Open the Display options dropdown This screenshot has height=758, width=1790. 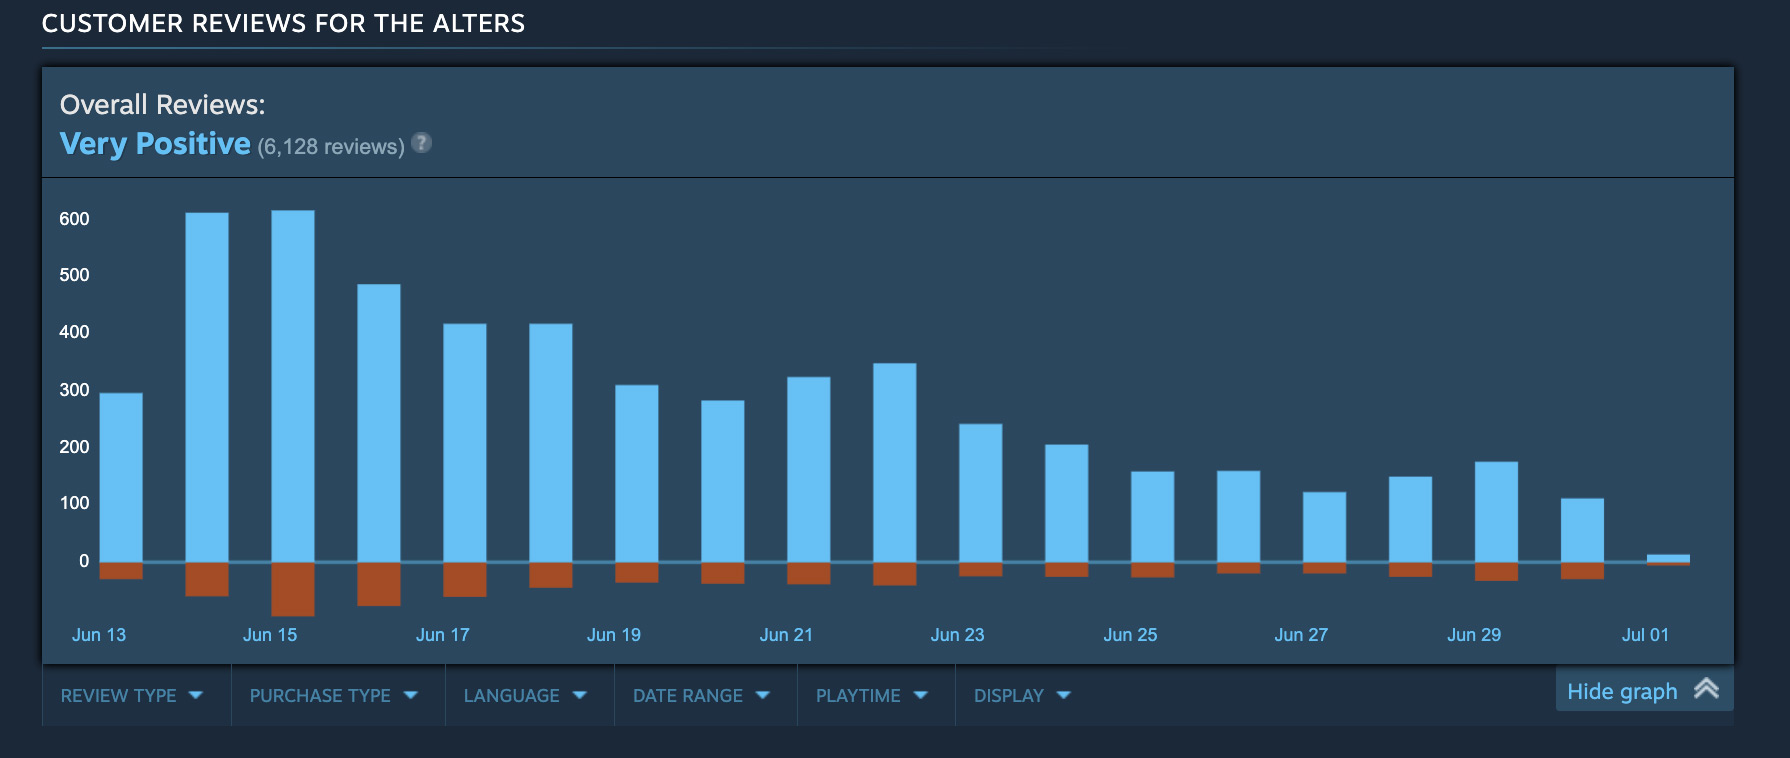point(1022,695)
